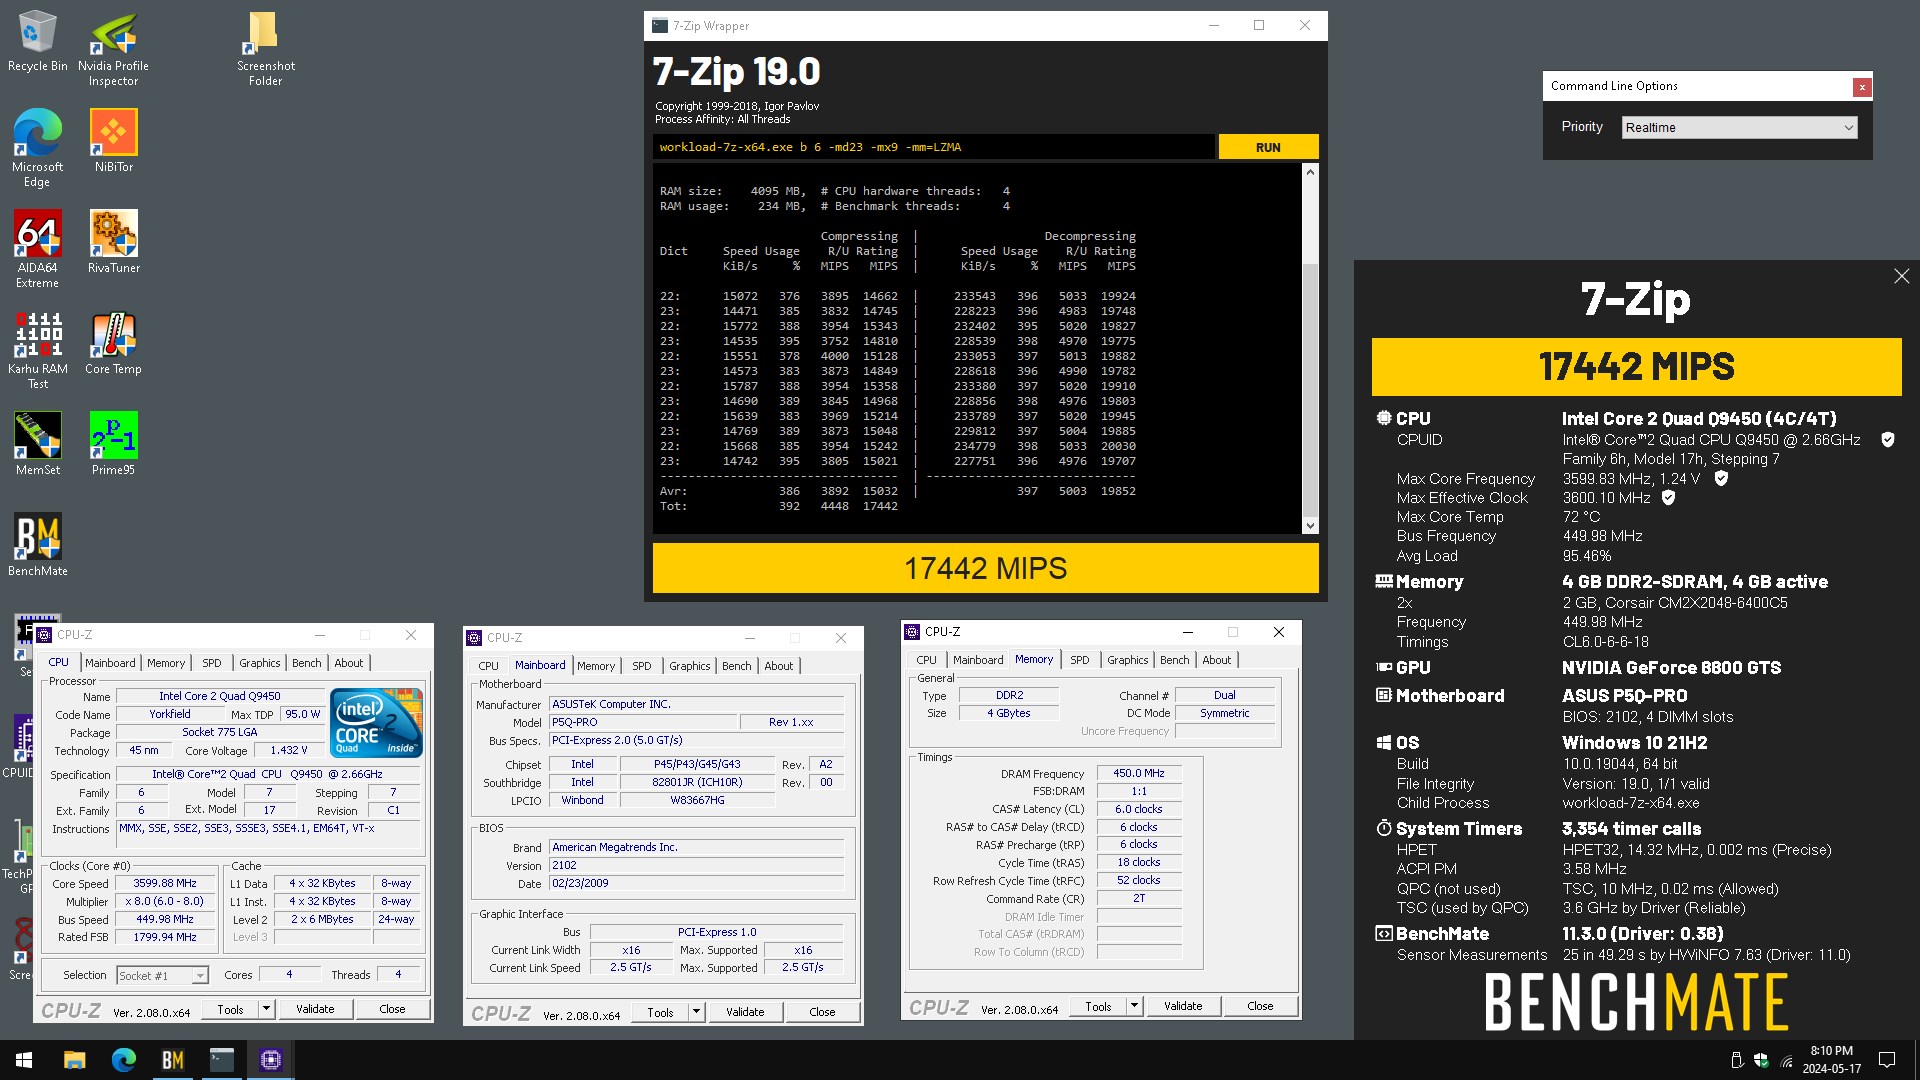Click the 7-Zip command line input field
Viewport: 1920px width, 1080px height.
[x=933, y=147]
